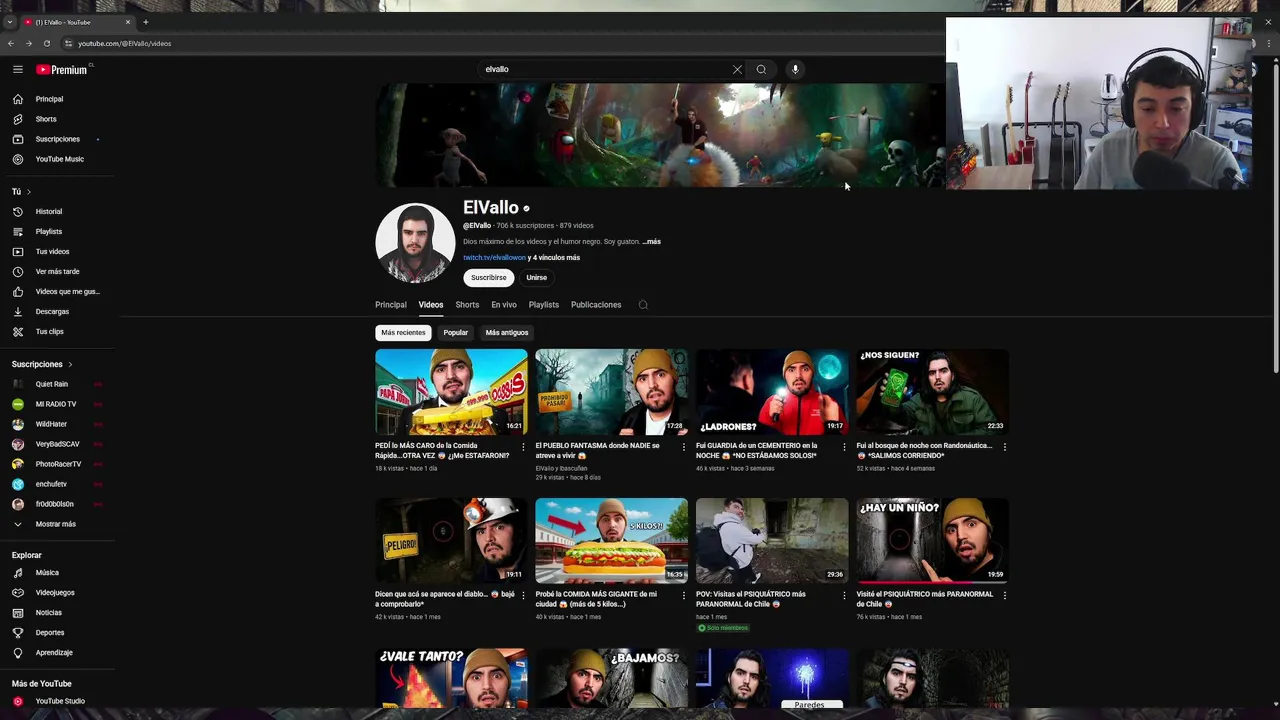Open Historial in the sidebar

48,211
